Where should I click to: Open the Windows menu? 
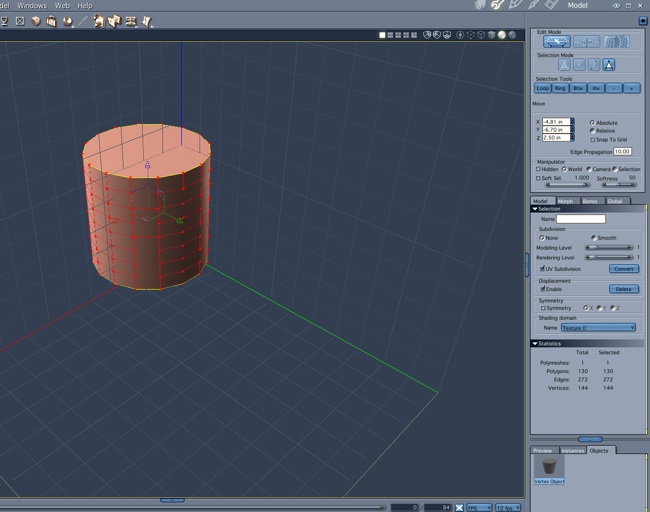[x=32, y=5]
